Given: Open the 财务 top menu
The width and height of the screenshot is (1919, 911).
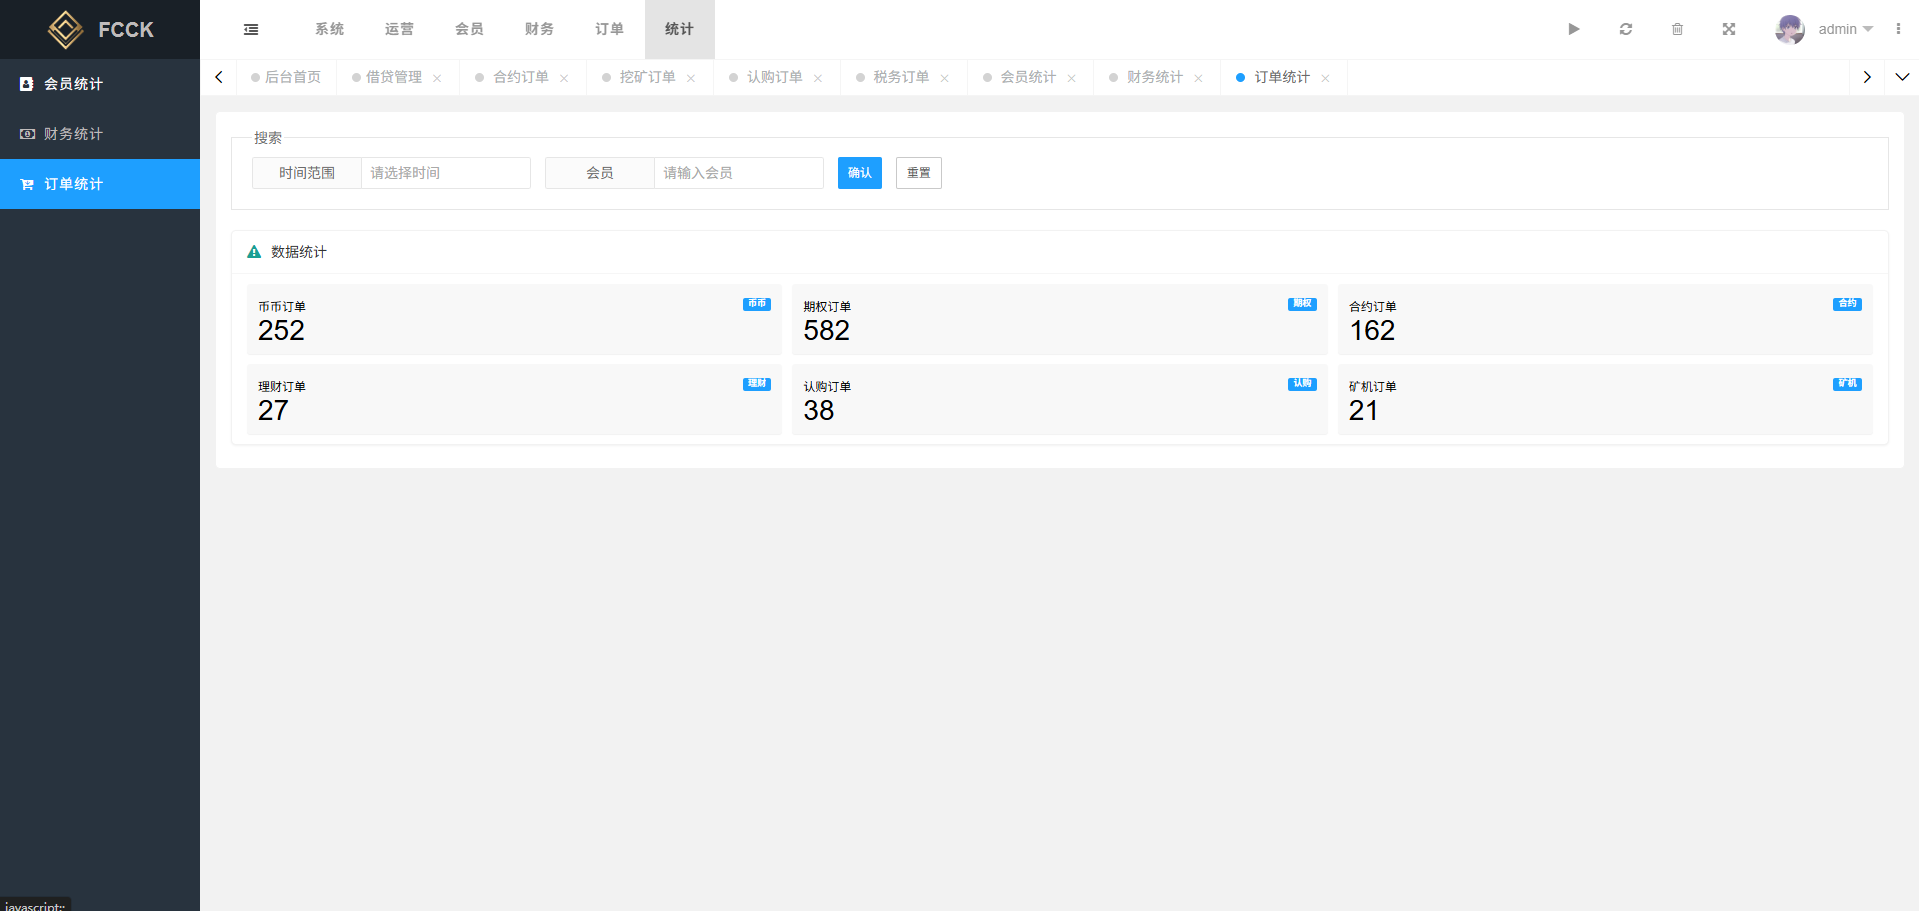Looking at the screenshot, I should tap(539, 29).
